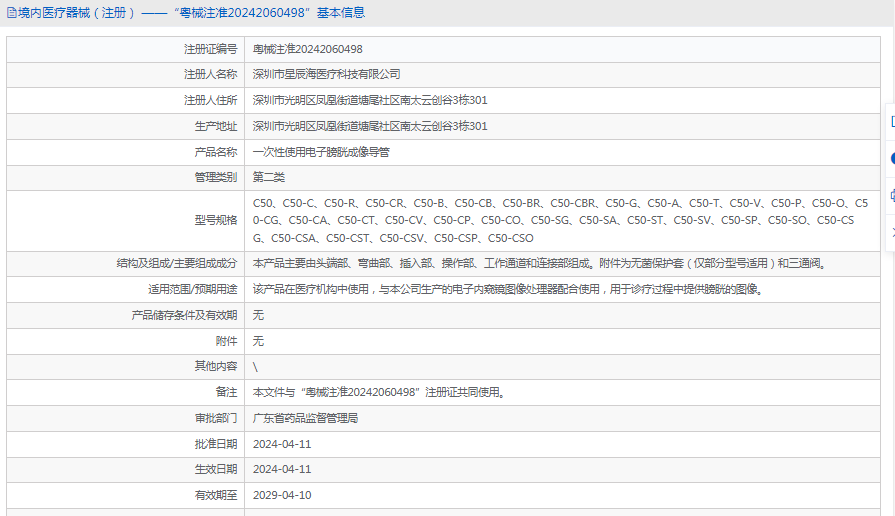Click the expiry date 2029-04-10
895x516 pixels.
coord(282,495)
